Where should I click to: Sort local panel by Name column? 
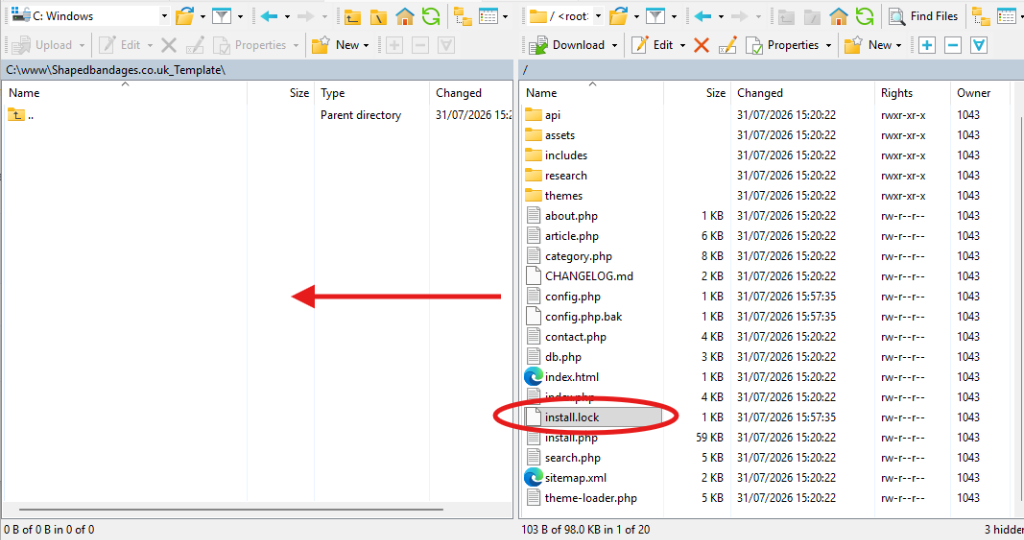click(125, 93)
